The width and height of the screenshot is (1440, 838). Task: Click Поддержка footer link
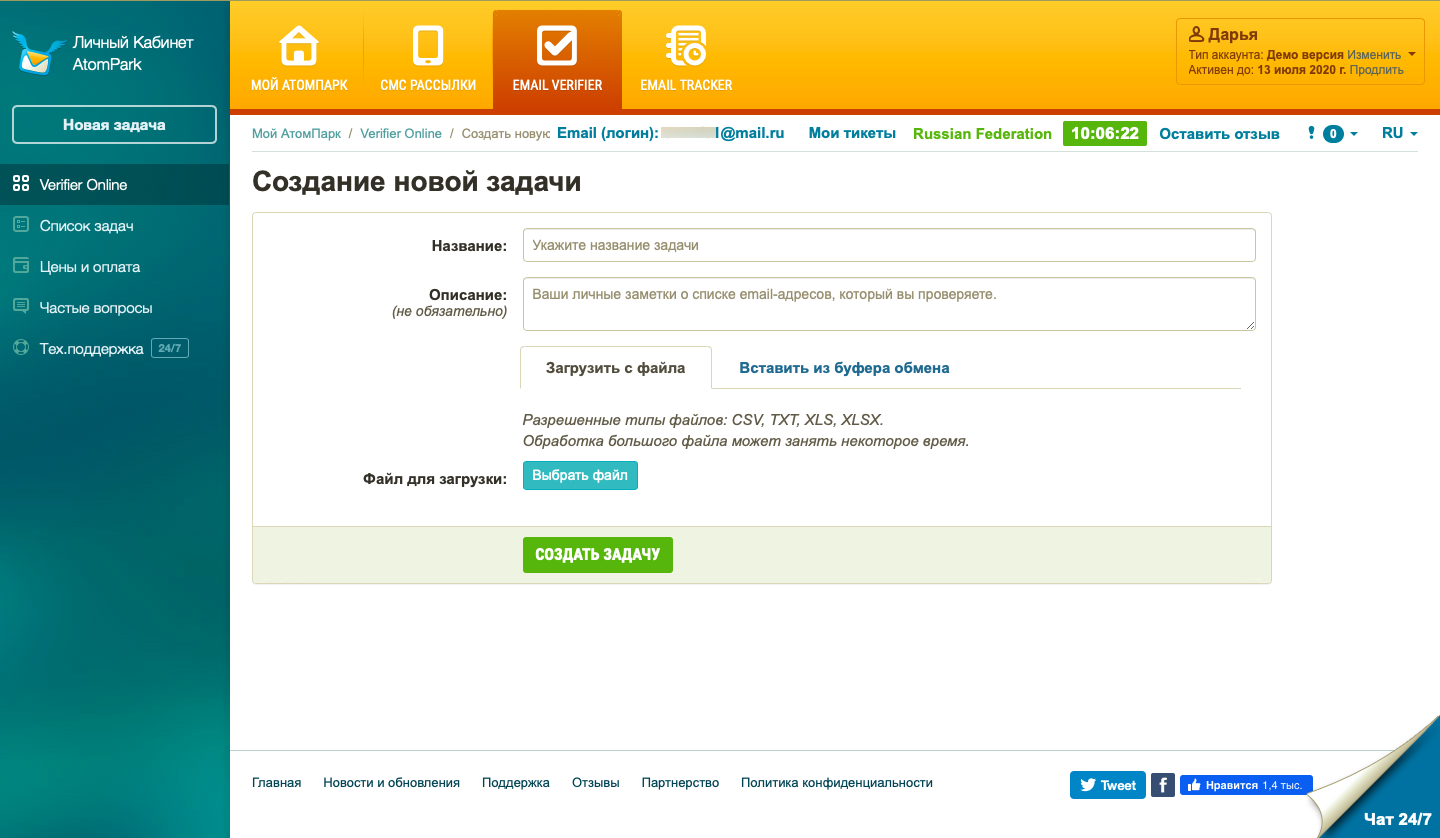[x=516, y=783]
